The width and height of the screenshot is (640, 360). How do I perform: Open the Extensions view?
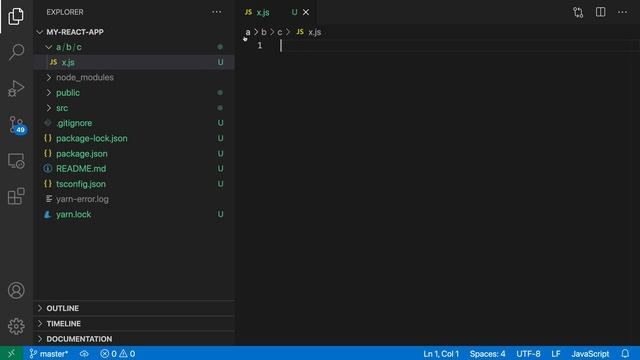16,196
